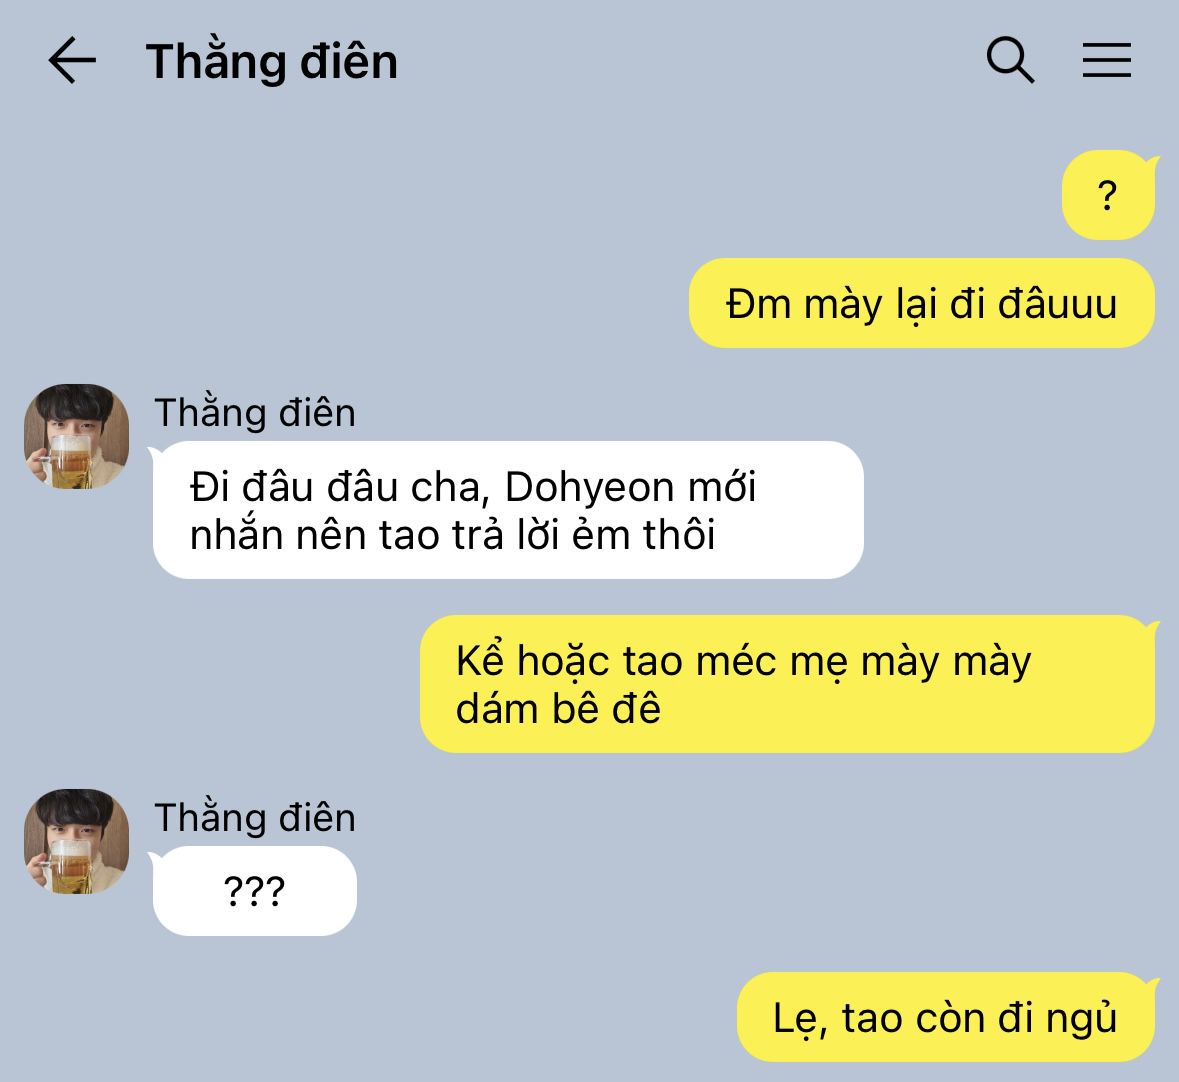Tap sender name above ??? message

pyautogui.click(x=255, y=817)
